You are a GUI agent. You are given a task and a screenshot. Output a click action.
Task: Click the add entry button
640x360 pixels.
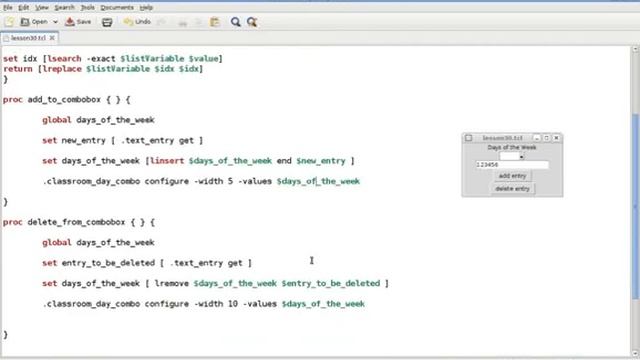[512, 176]
